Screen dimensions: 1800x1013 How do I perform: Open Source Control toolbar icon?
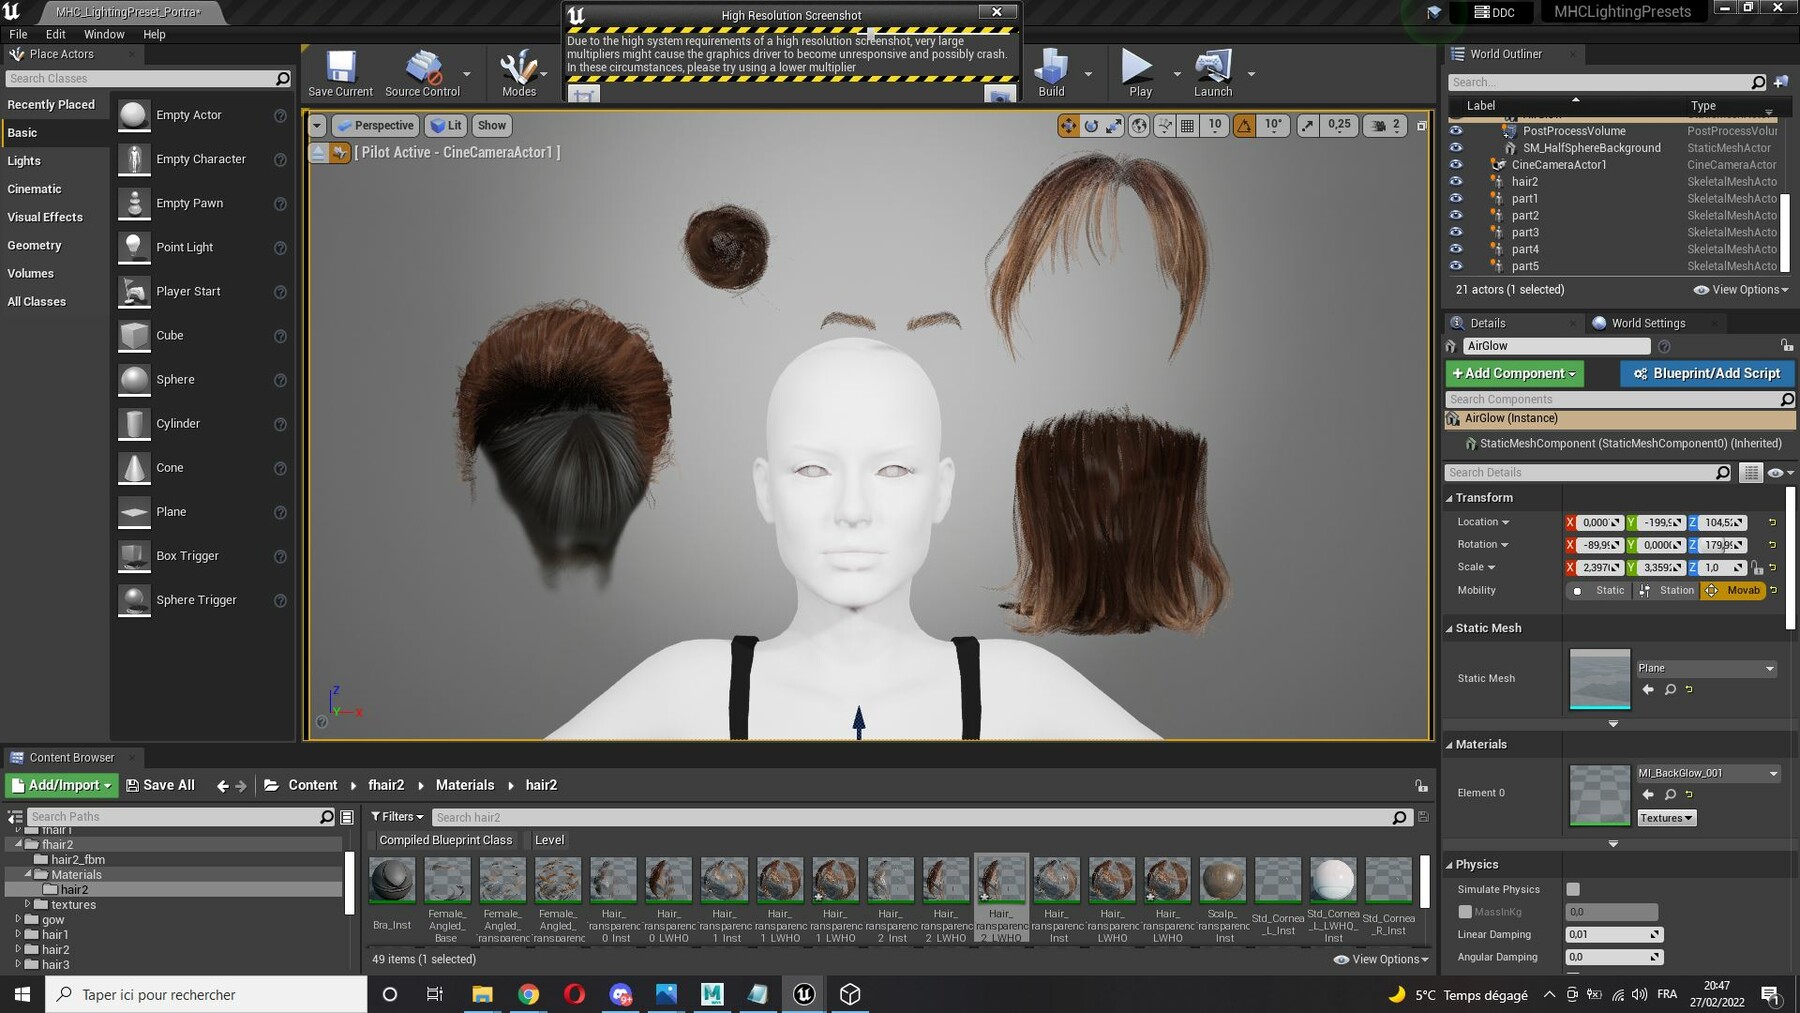click(x=423, y=67)
